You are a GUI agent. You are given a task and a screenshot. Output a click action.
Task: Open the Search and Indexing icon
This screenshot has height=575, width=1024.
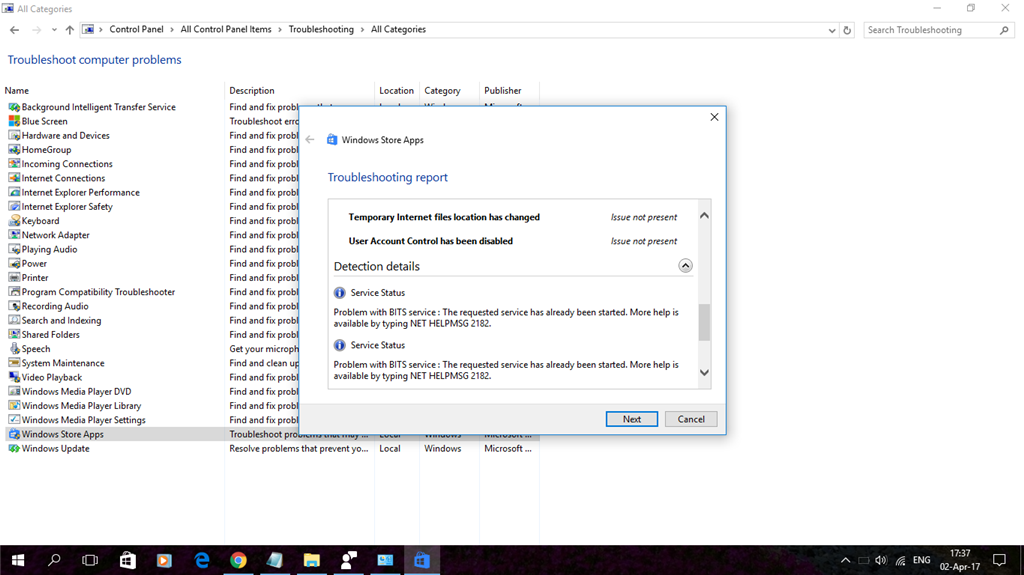click(x=14, y=321)
